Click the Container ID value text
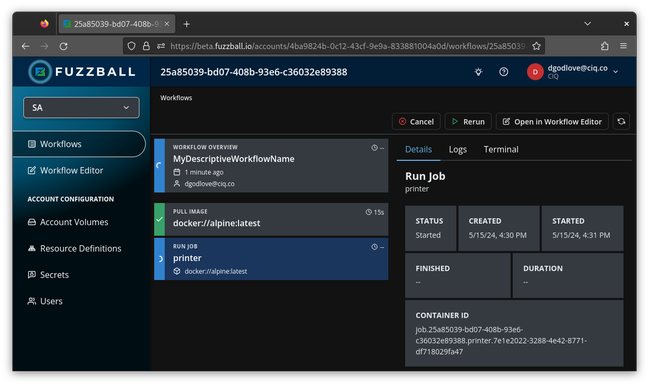The height and width of the screenshot is (386, 650). coord(501,341)
